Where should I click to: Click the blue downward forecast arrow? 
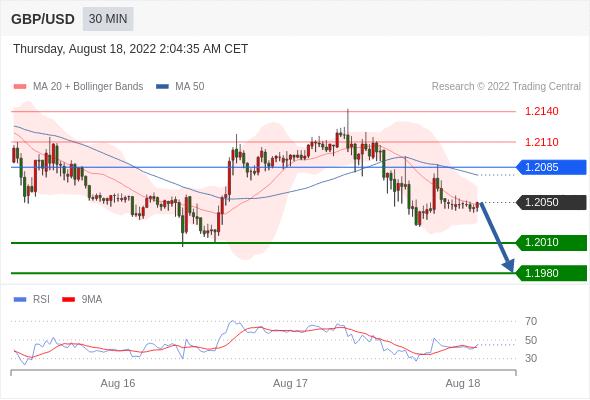tap(497, 237)
